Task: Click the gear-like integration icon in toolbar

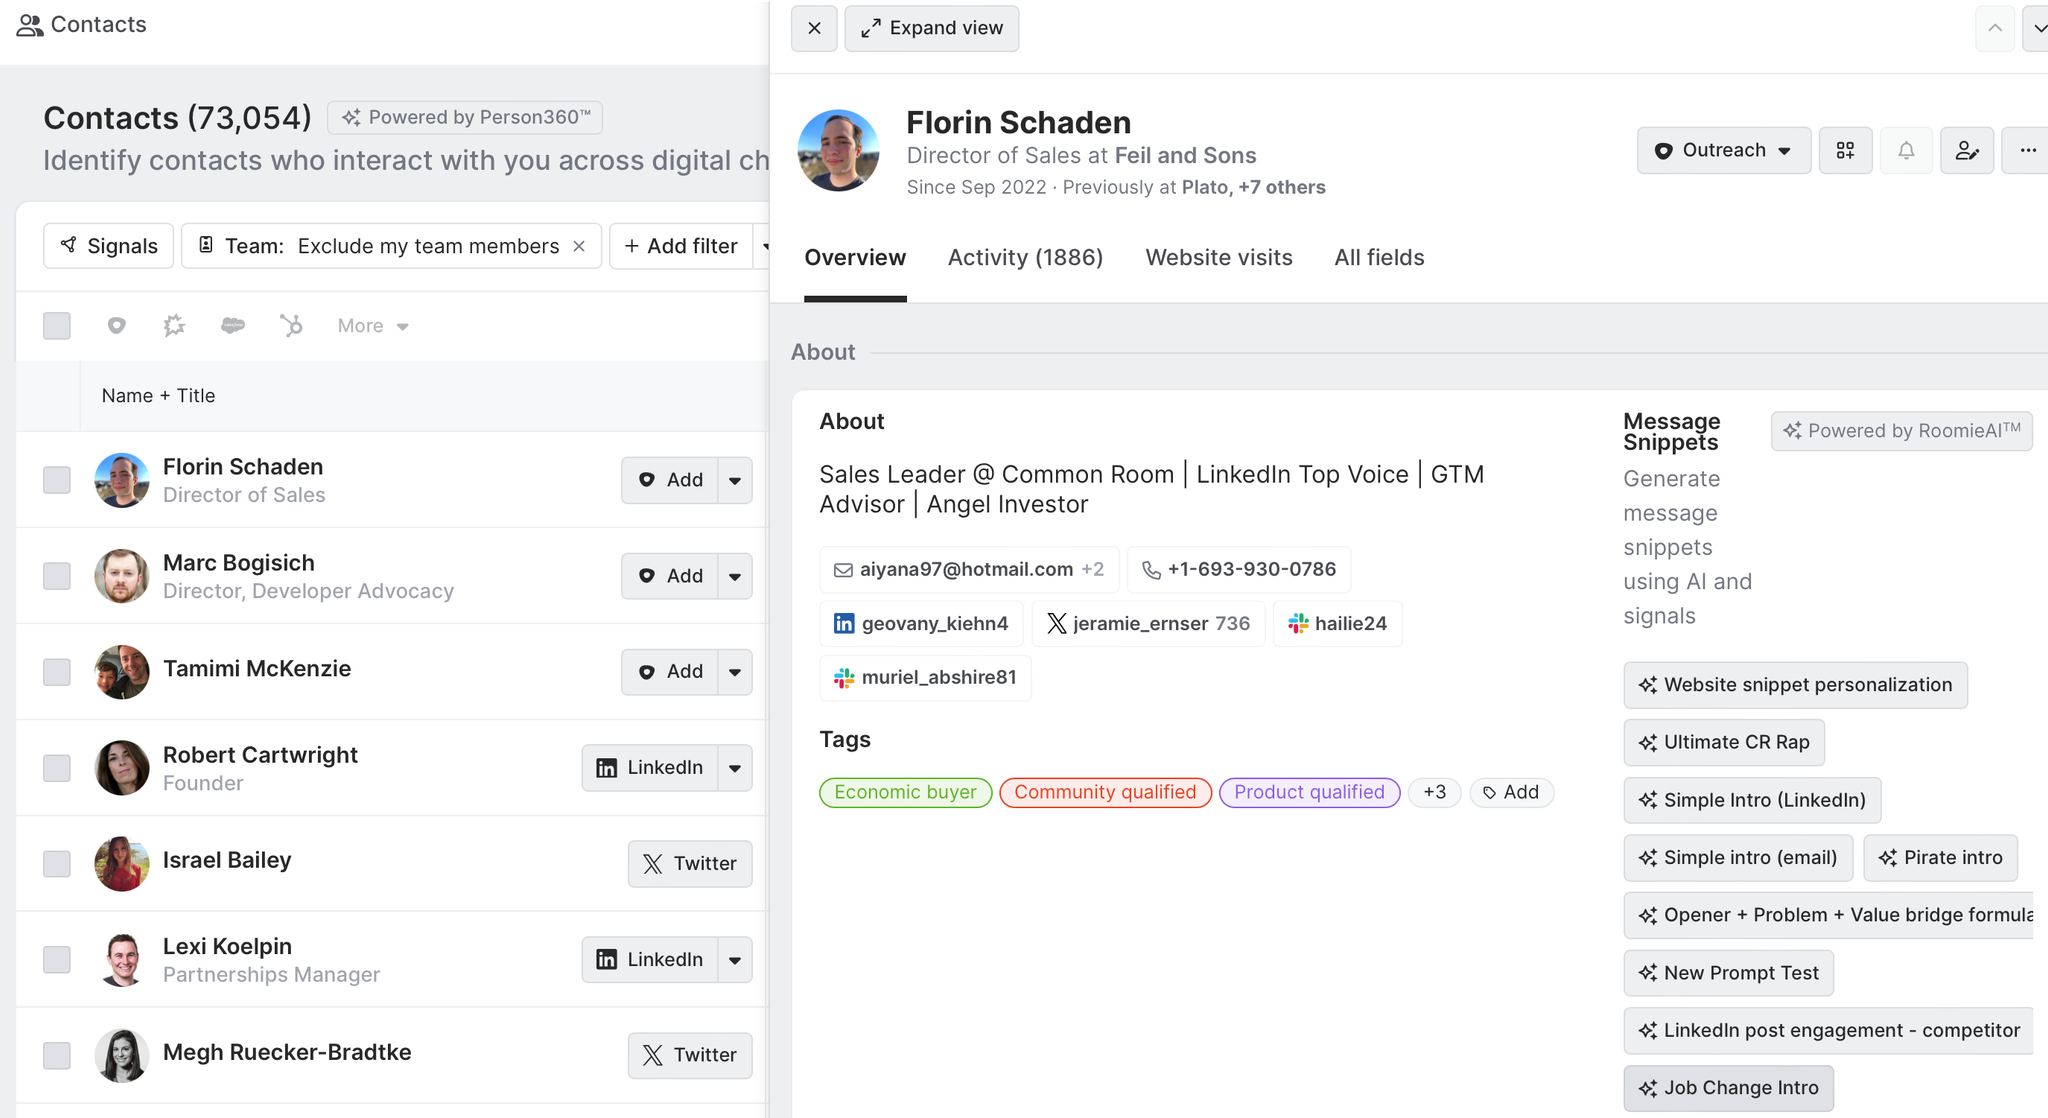Action: click(x=175, y=325)
